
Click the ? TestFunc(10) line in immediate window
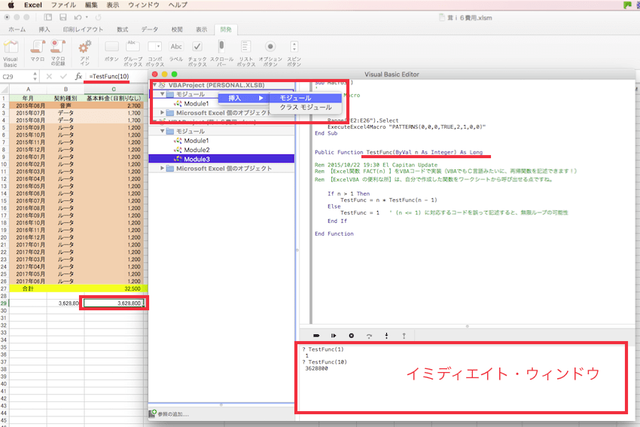(x=325, y=362)
